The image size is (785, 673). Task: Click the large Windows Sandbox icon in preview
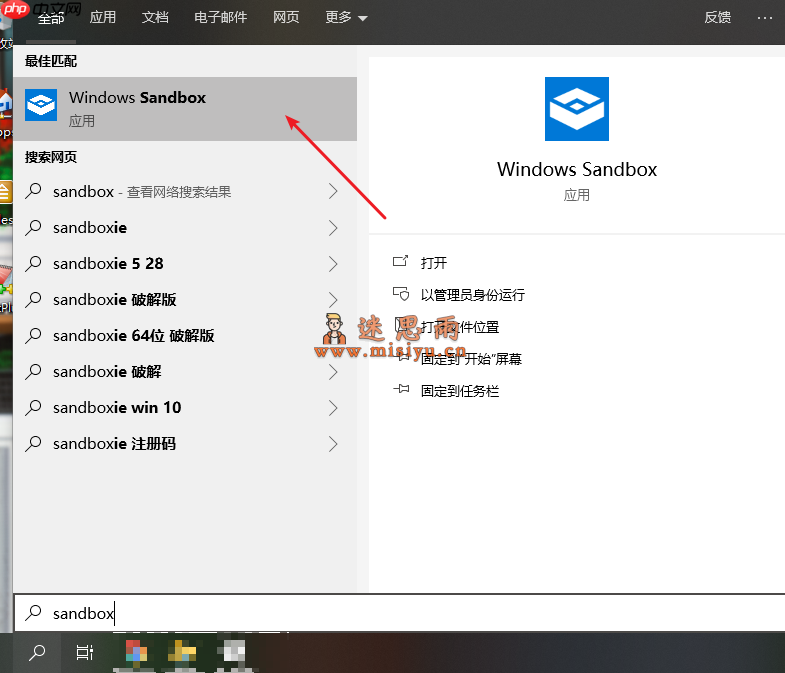pos(577,109)
